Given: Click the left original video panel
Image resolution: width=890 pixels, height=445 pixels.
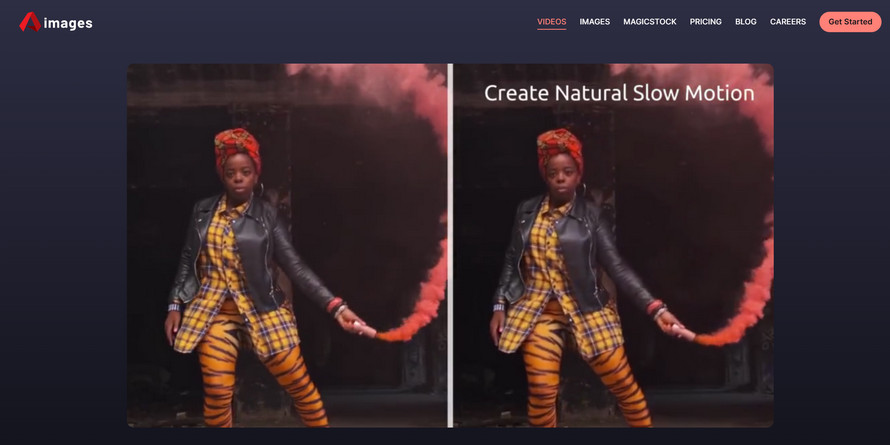Looking at the screenshot, I should pos(287,245).
